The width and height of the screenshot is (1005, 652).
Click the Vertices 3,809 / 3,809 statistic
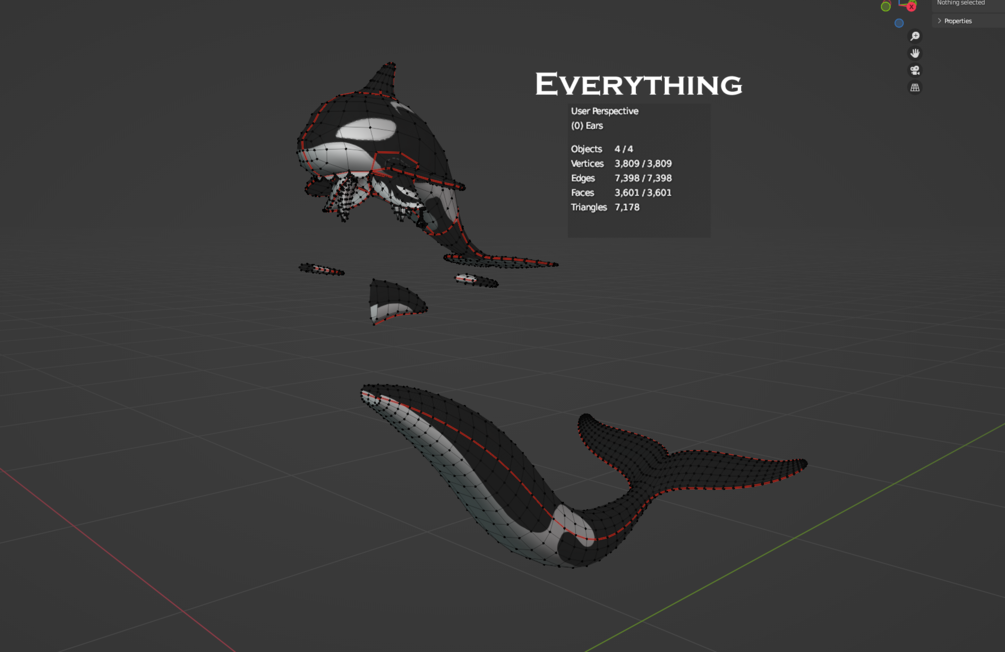621,163
